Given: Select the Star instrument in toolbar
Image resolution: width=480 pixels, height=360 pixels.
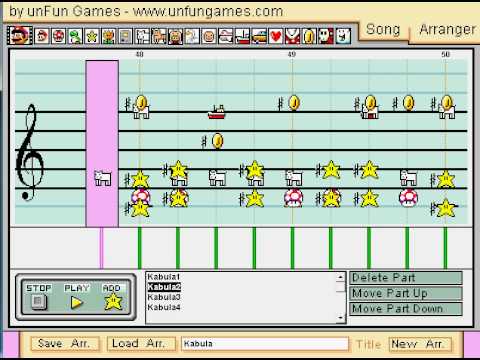Looking at the screenshot, I should [x=92, y=36].
